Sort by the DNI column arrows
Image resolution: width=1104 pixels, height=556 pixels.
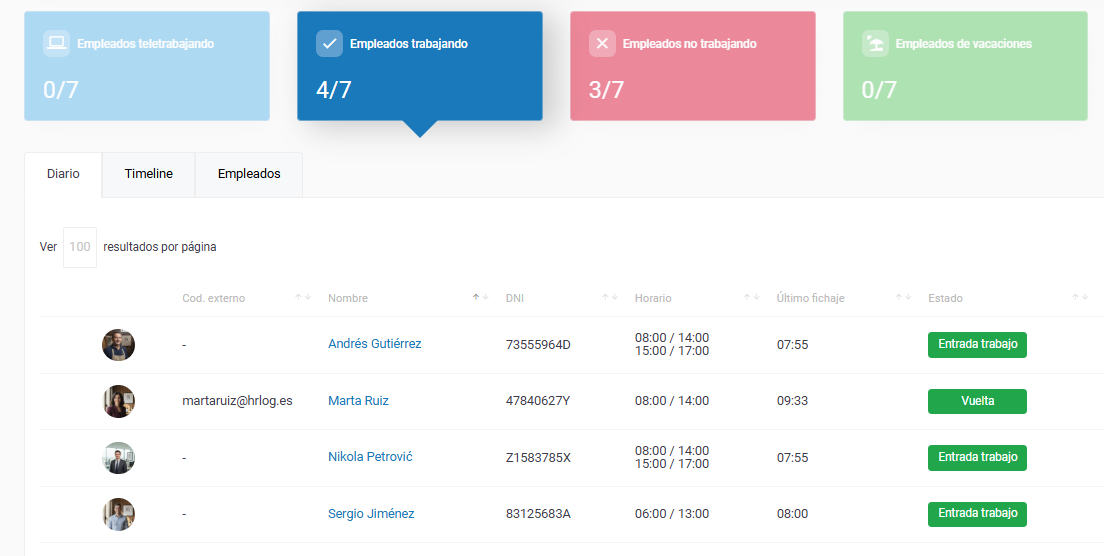tap(609, 298)
